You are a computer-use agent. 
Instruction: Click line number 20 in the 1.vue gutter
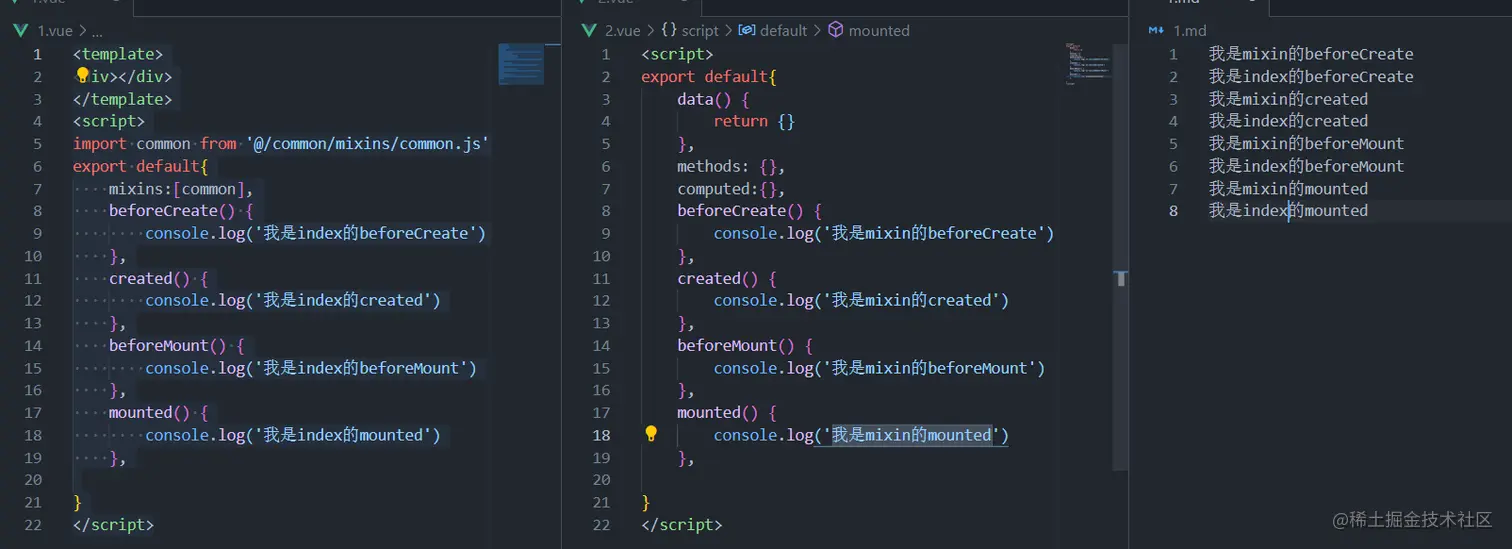pyautogui.click(x=34, y=480)
